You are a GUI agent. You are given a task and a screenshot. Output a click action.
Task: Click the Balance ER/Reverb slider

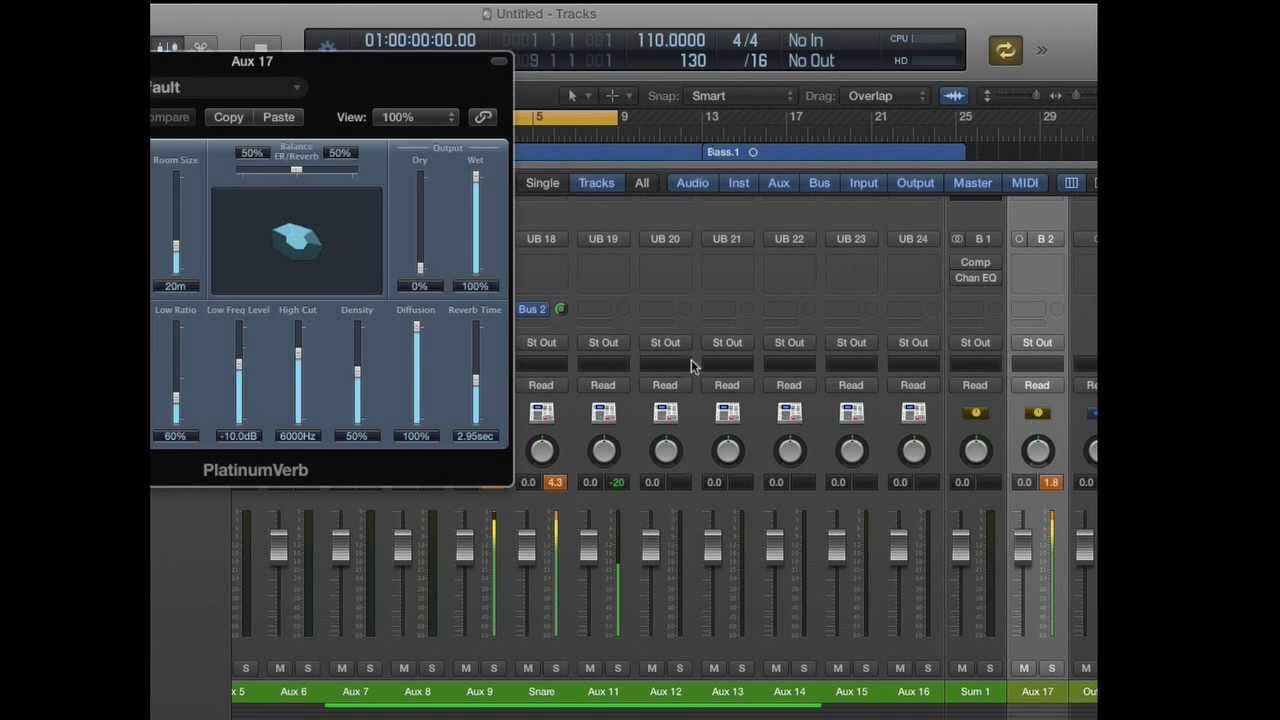pos(296,170)
